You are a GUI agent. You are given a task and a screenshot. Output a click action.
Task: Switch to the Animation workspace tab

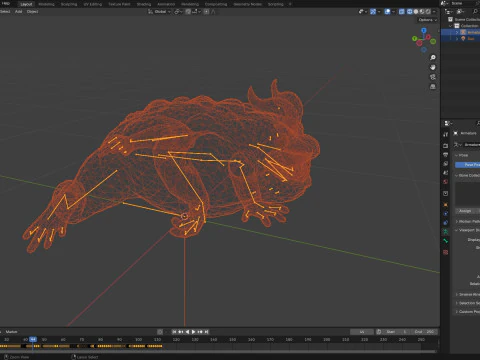[x=166, y=4]
